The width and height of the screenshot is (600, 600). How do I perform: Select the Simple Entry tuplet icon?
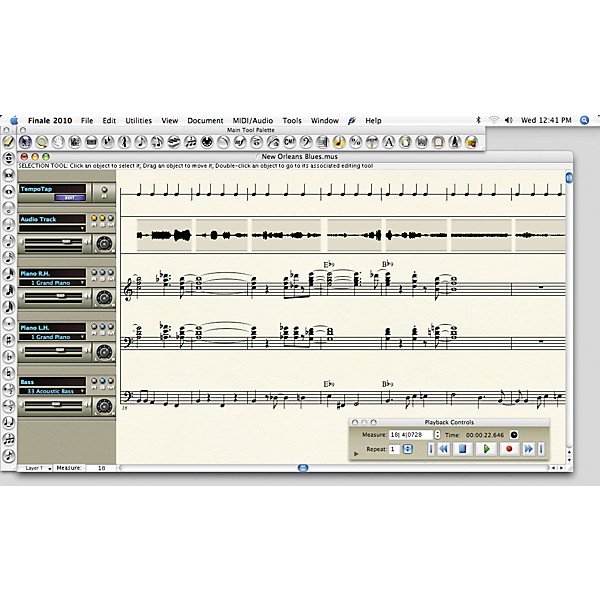[x=8, y=439]
